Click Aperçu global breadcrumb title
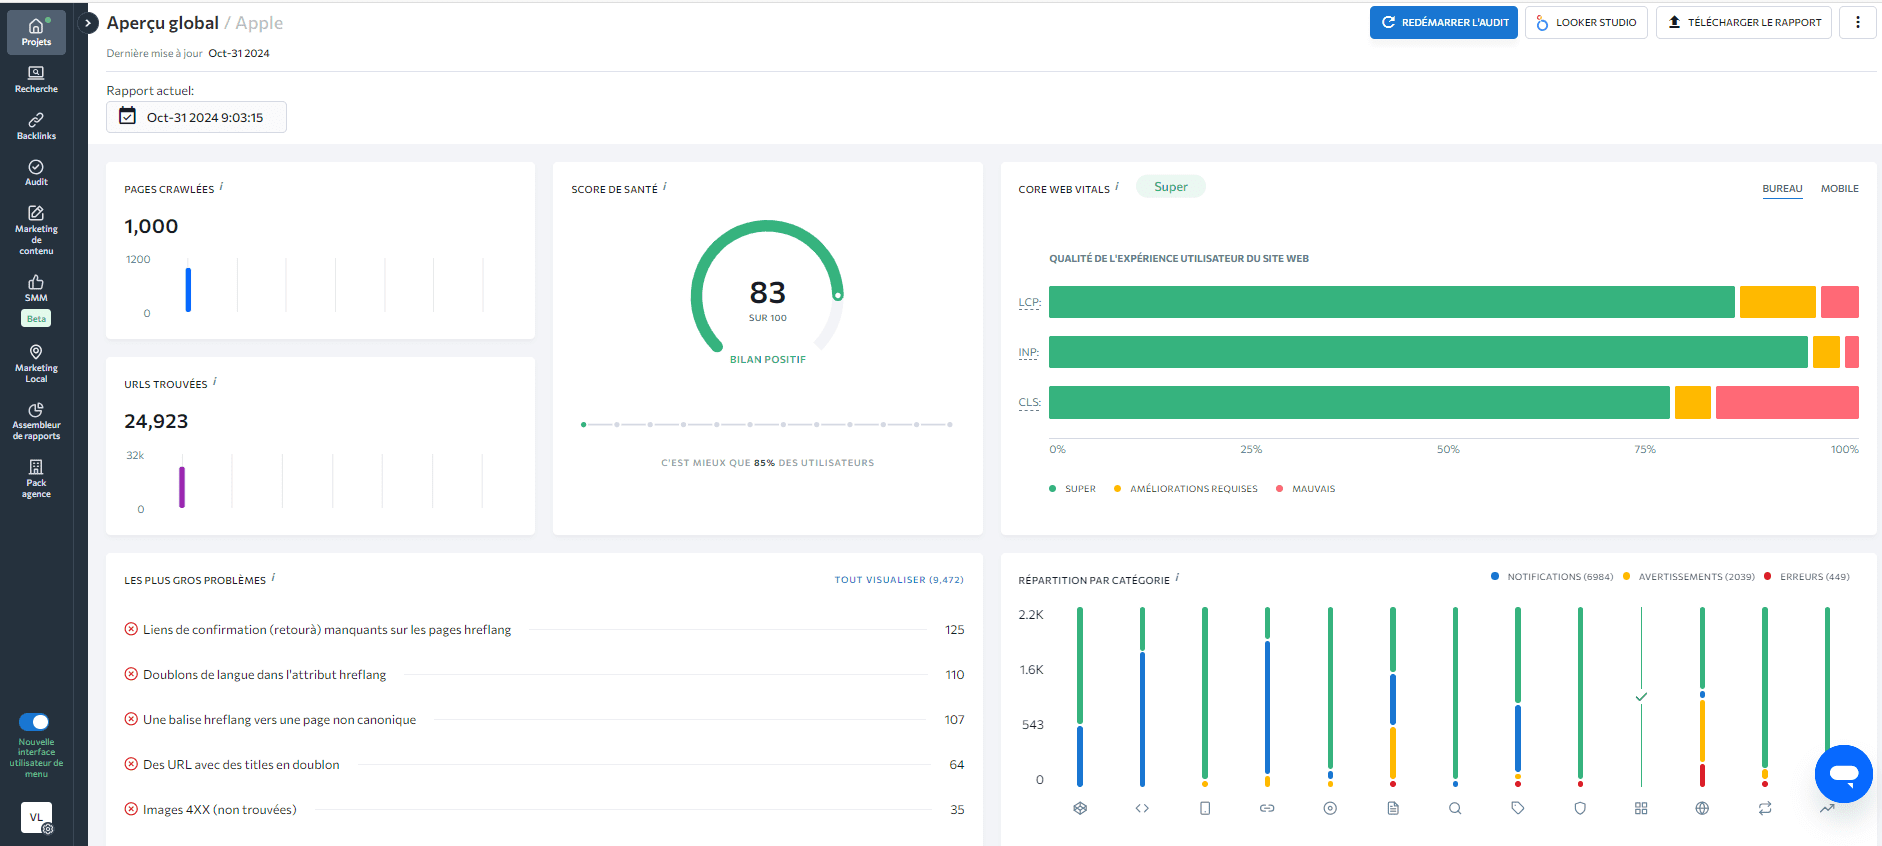Screen dimensions: 1882x846 click(x=163, y=23)
